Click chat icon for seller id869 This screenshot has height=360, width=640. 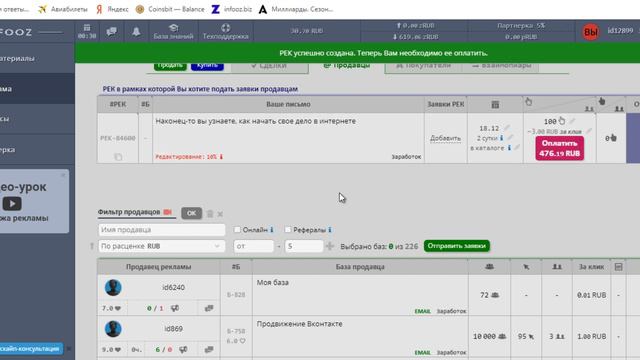tap(209, 349)
